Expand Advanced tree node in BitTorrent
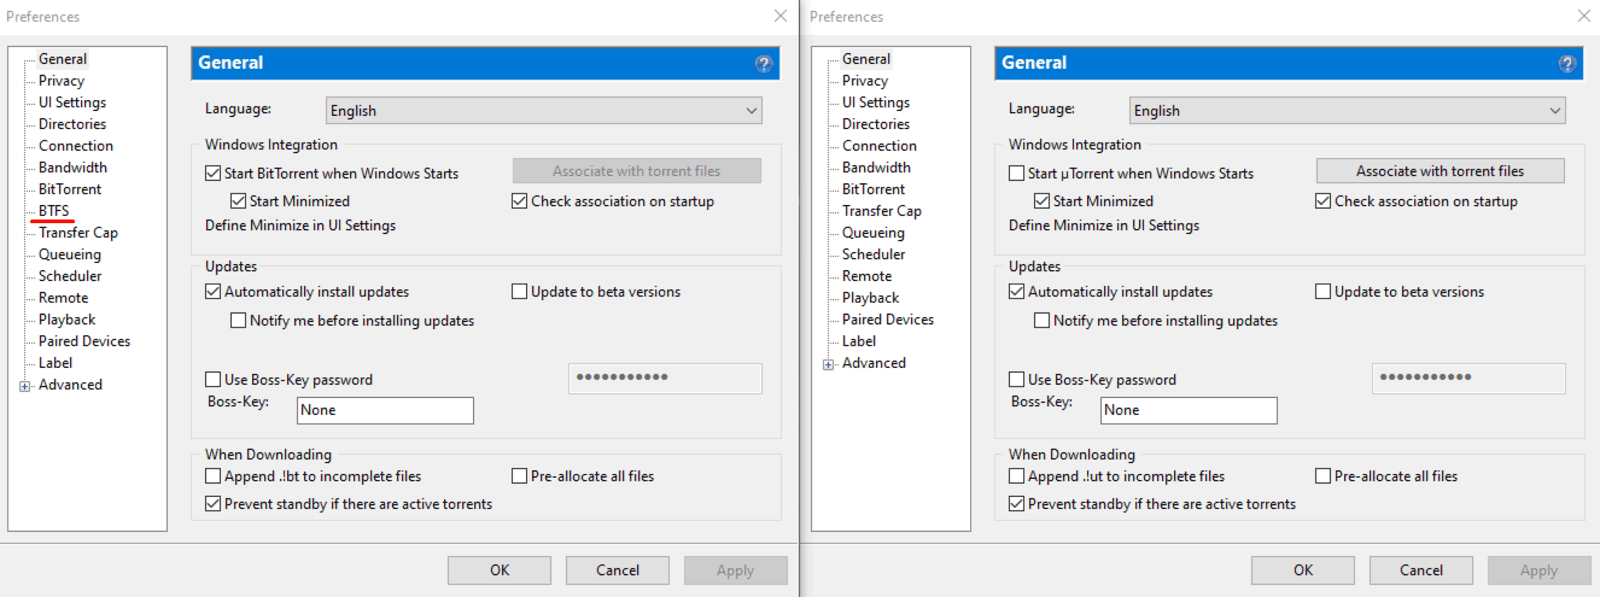 pos(25,386)
